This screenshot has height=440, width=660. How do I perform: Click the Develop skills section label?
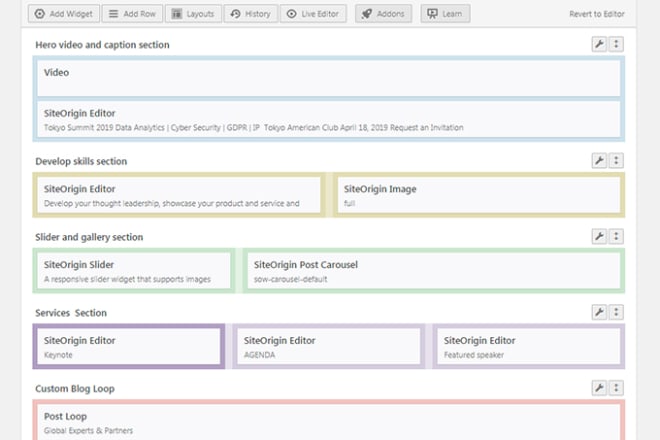[x=81, y=161]
